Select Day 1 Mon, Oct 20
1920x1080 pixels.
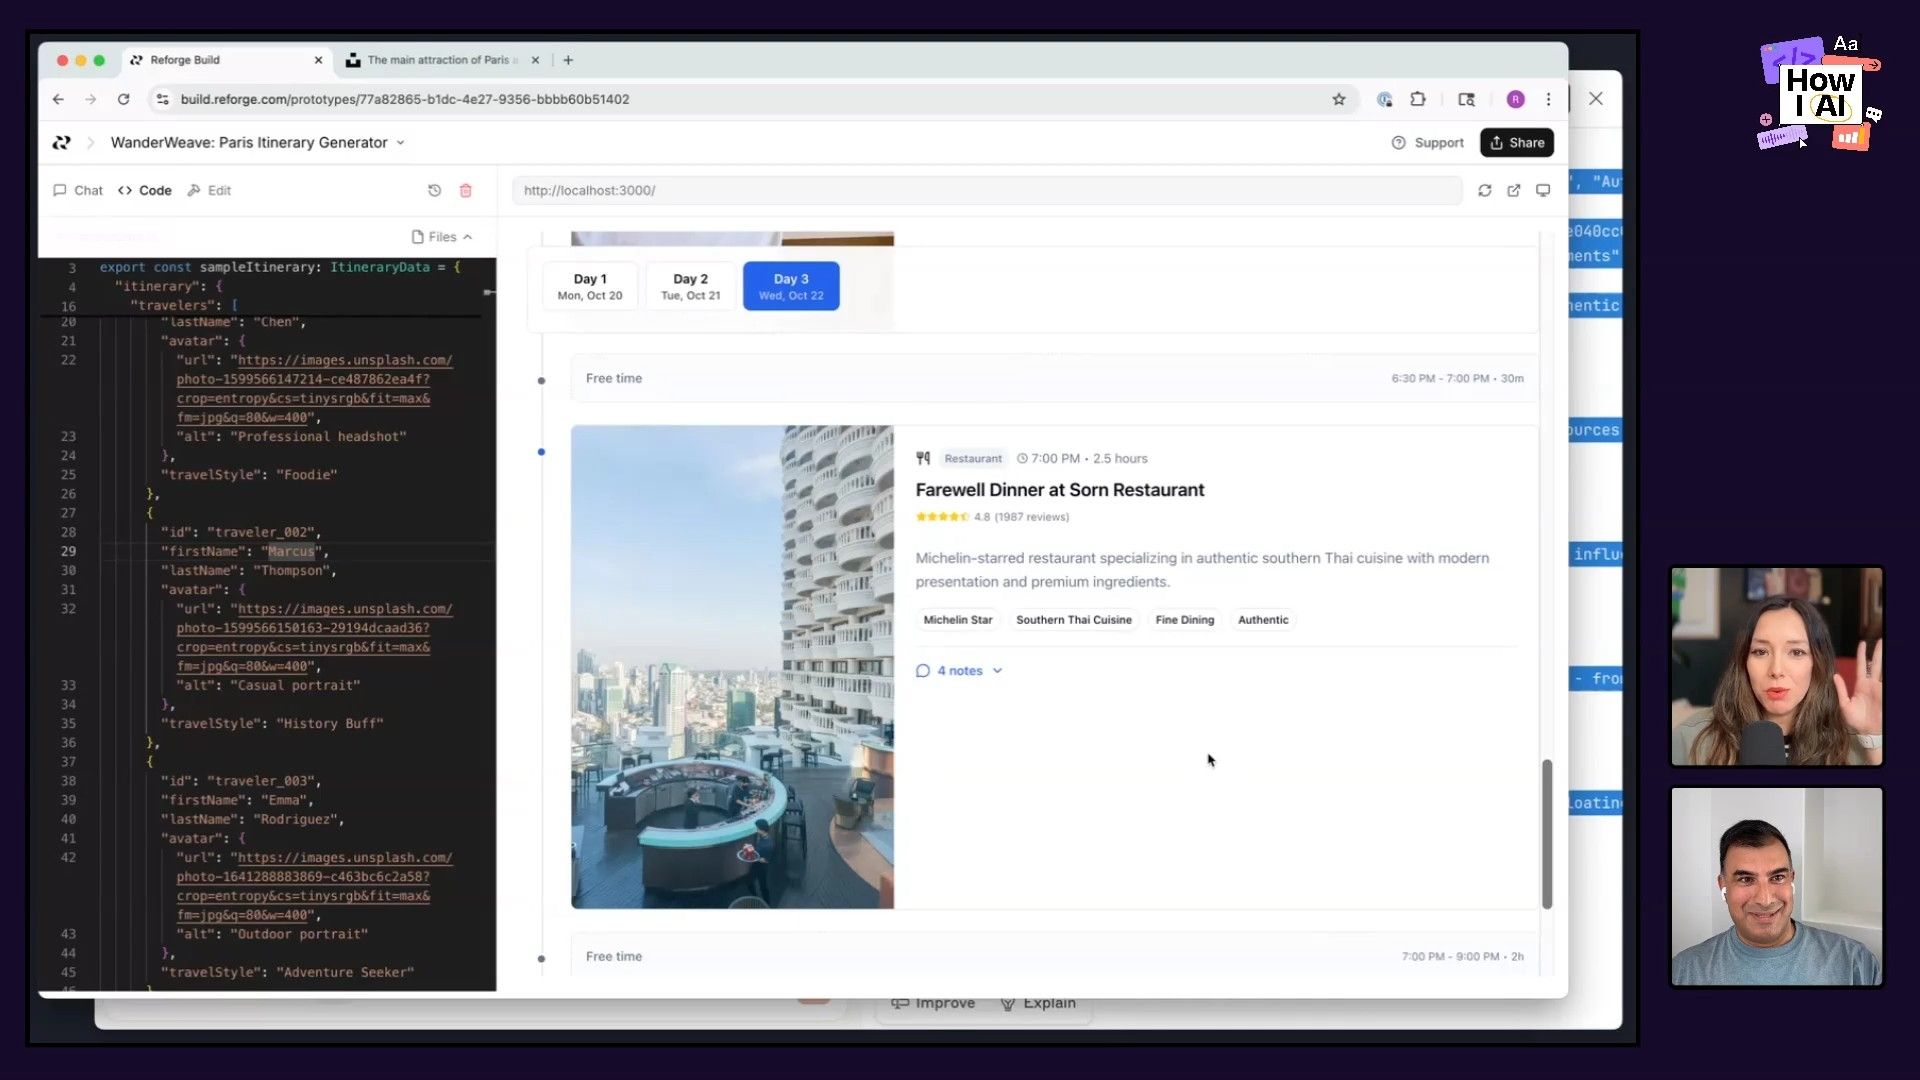590,286
